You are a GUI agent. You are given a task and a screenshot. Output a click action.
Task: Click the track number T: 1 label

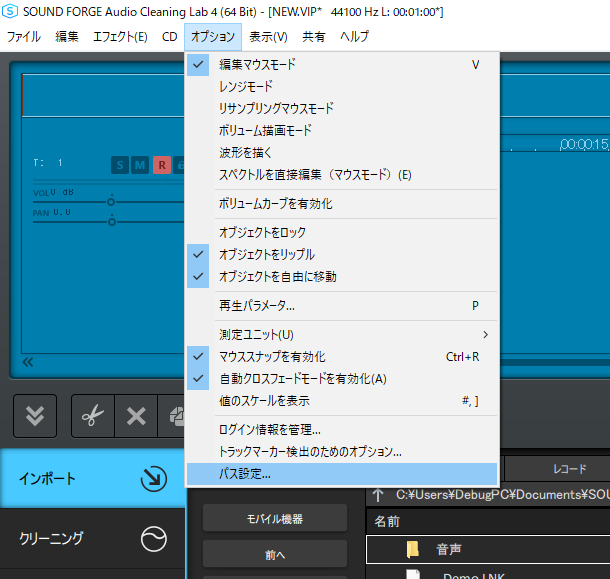pyautogui.click(x=48, y=163)
